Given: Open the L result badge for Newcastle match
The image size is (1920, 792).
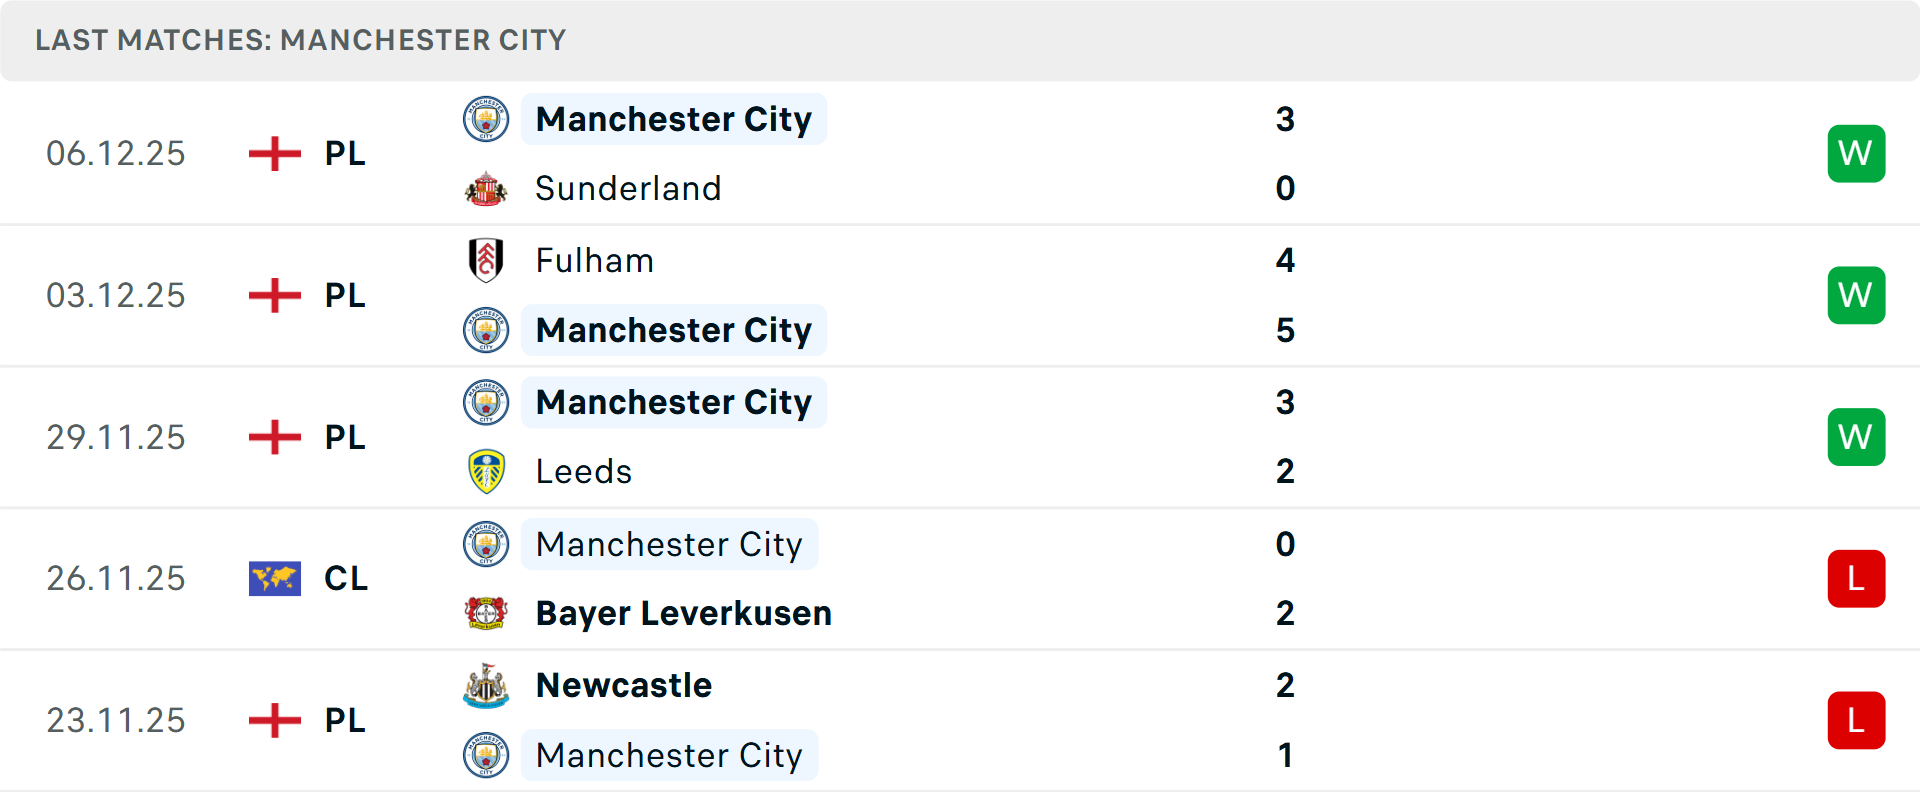Looking at the screenshot, I should click(x=1856, y=721).
